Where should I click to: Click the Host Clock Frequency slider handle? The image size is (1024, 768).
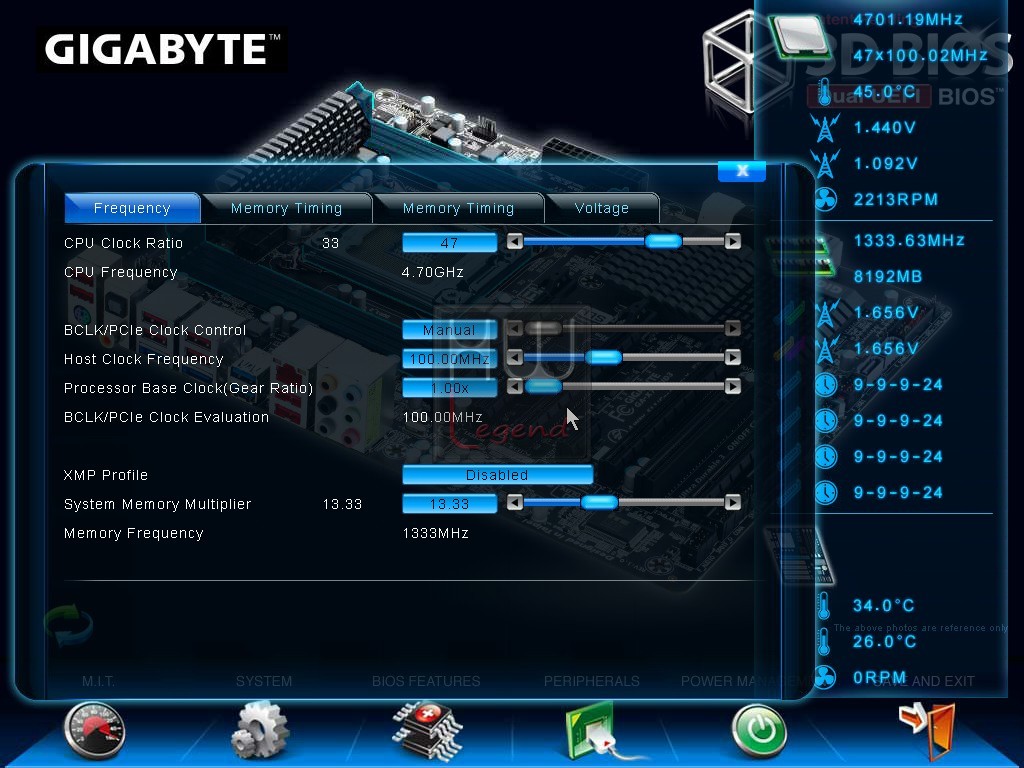pyautogui.click(x=603, y=357)
